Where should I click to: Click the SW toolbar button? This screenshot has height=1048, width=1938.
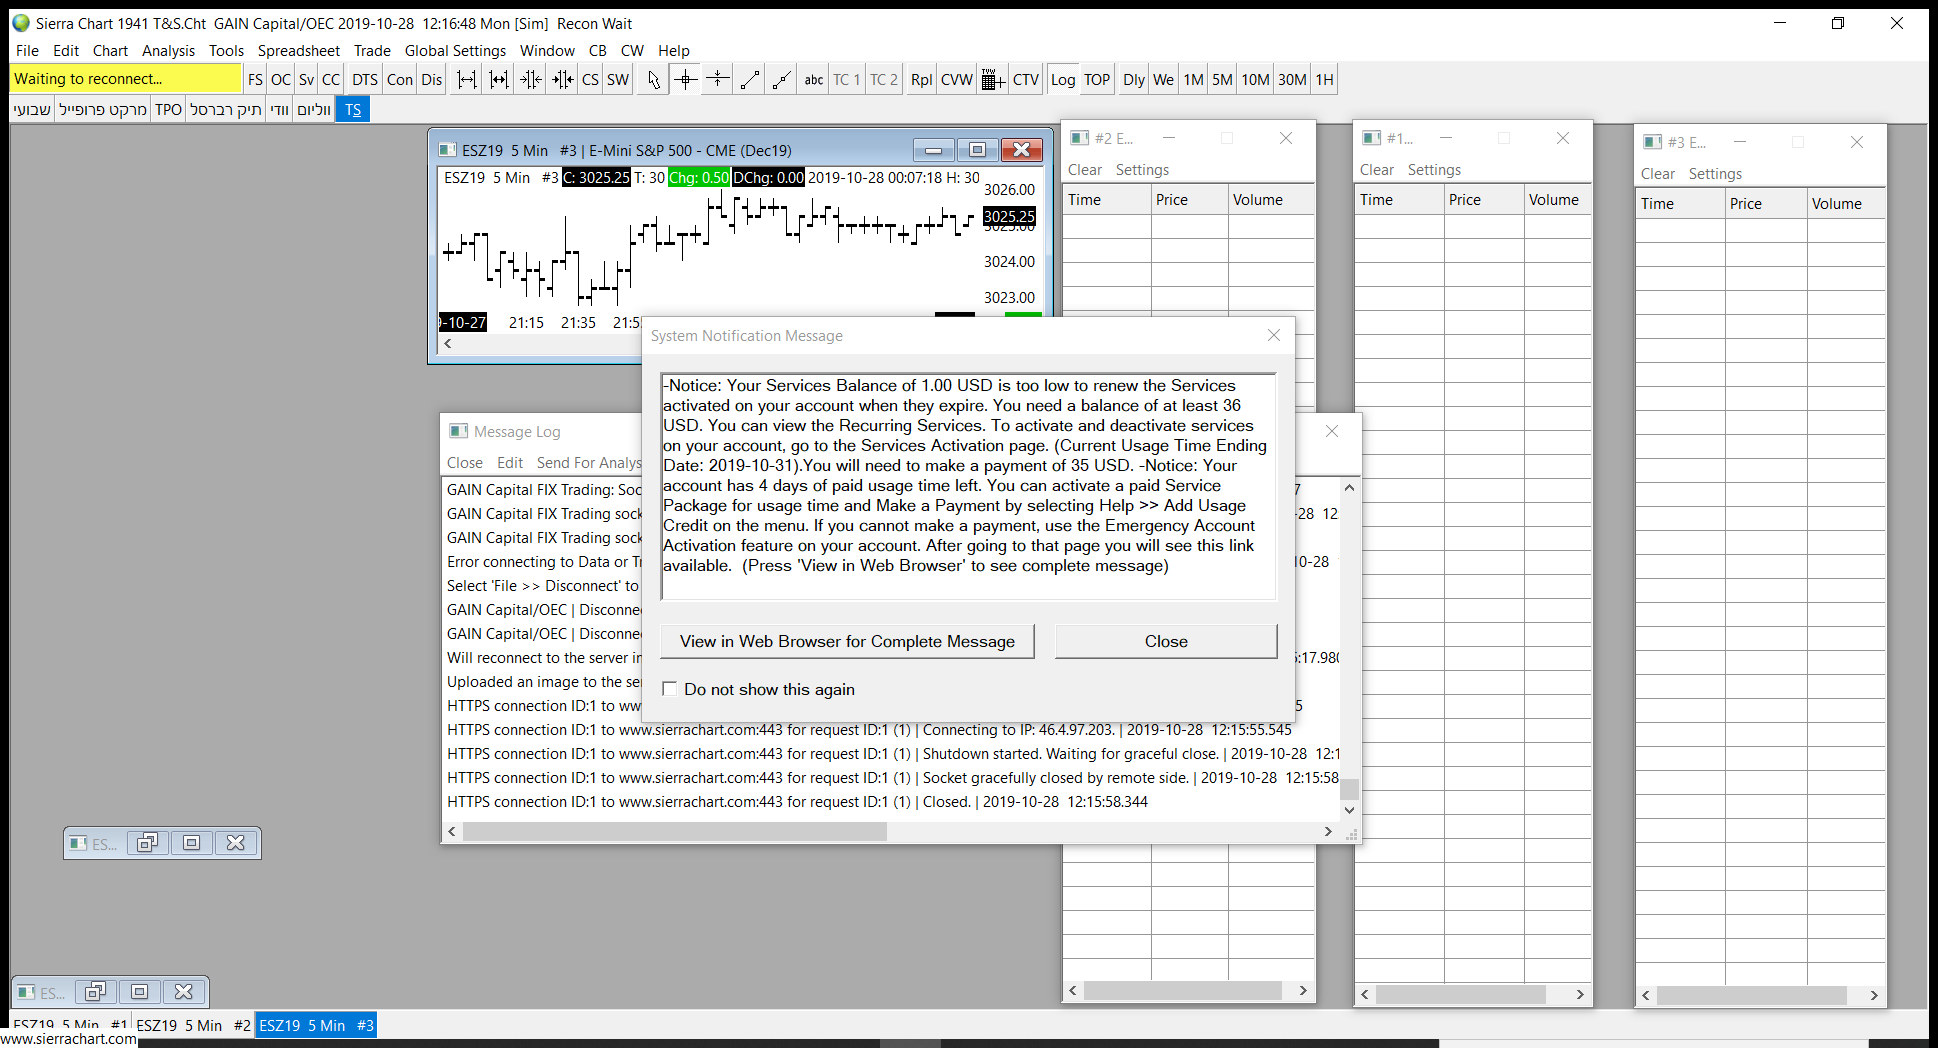[x=618, y=80]
